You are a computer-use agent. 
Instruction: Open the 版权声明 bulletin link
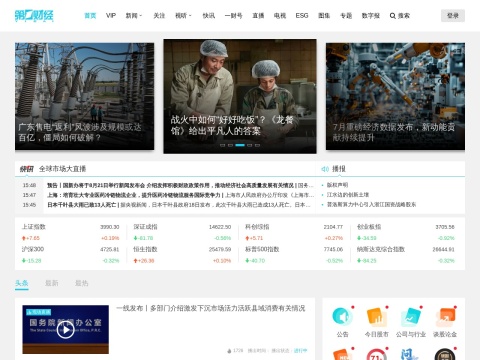click(337, 185)
